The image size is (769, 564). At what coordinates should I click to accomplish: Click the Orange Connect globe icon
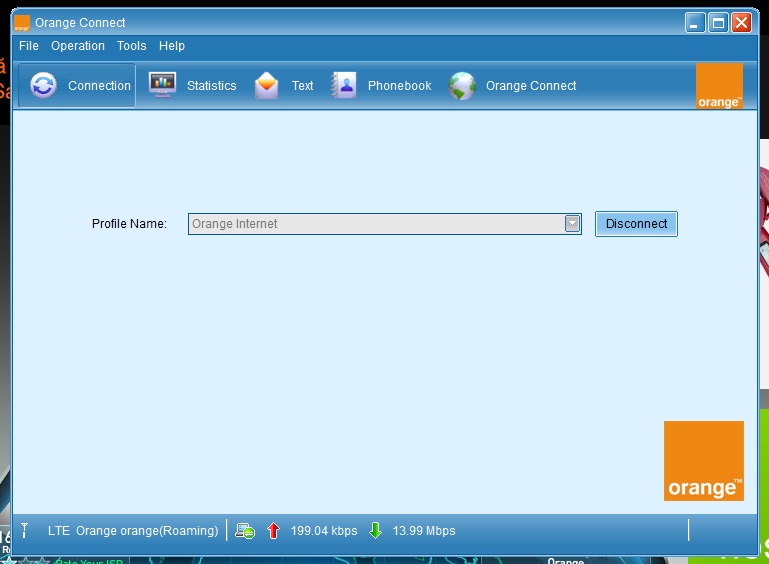point(462,86)
